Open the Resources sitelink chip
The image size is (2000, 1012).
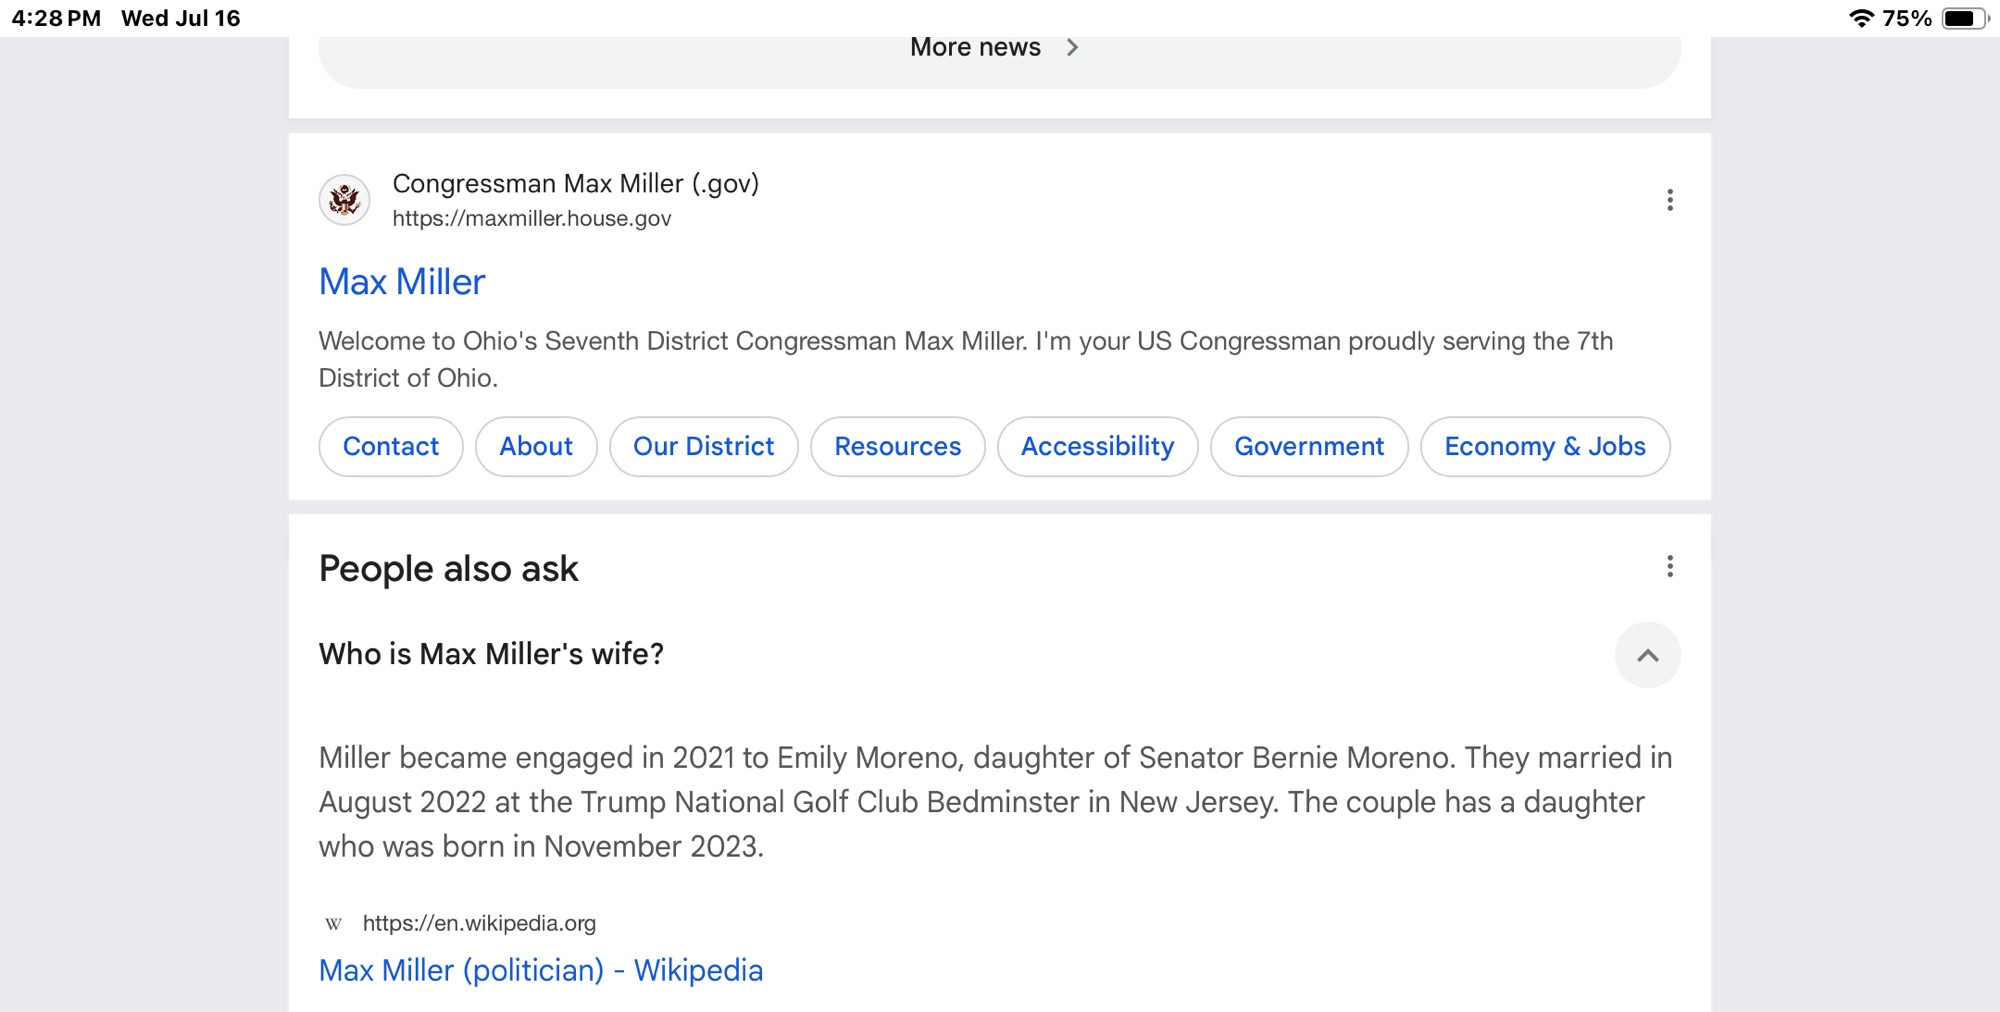click(898, 446)
